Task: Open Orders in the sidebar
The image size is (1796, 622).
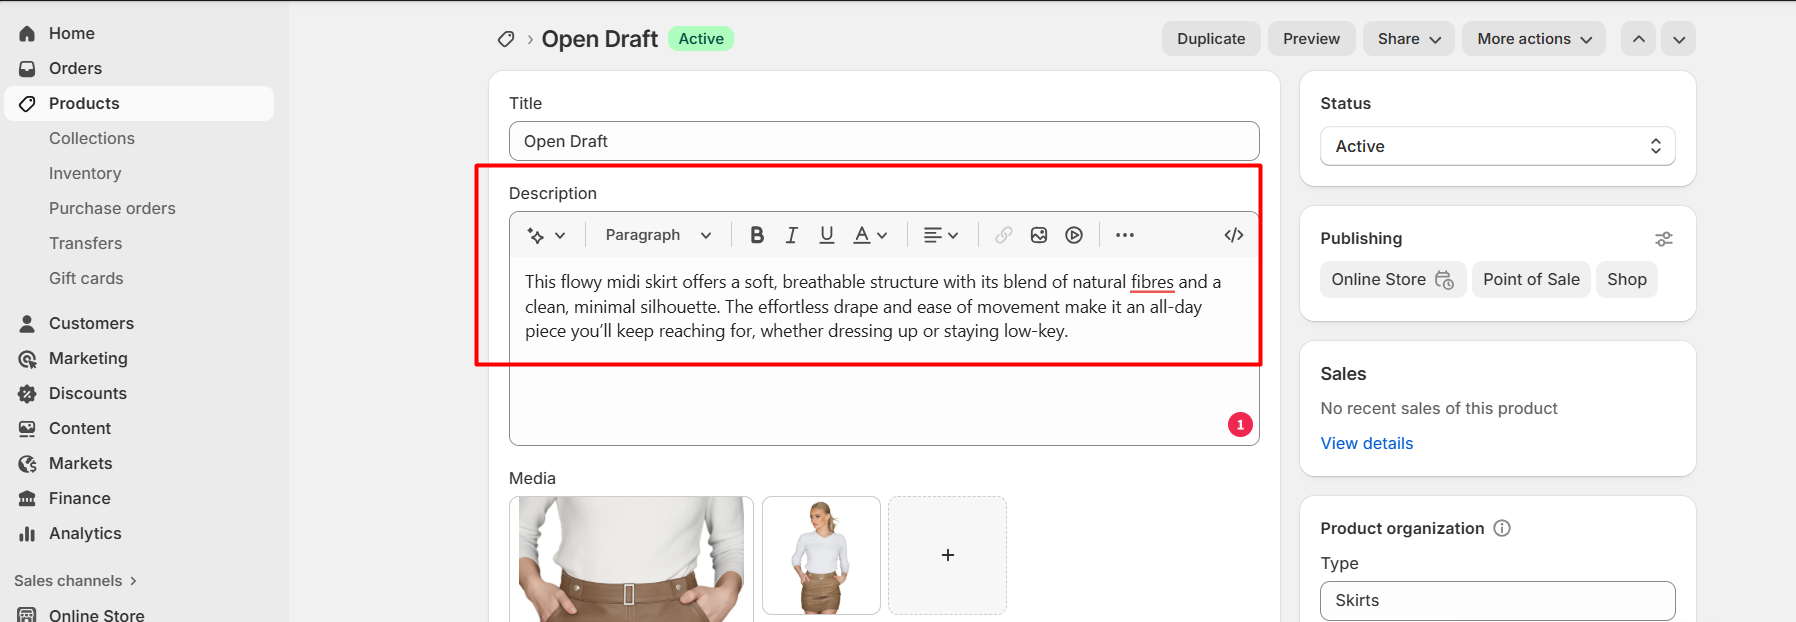Action: click(x=139, y=68)
